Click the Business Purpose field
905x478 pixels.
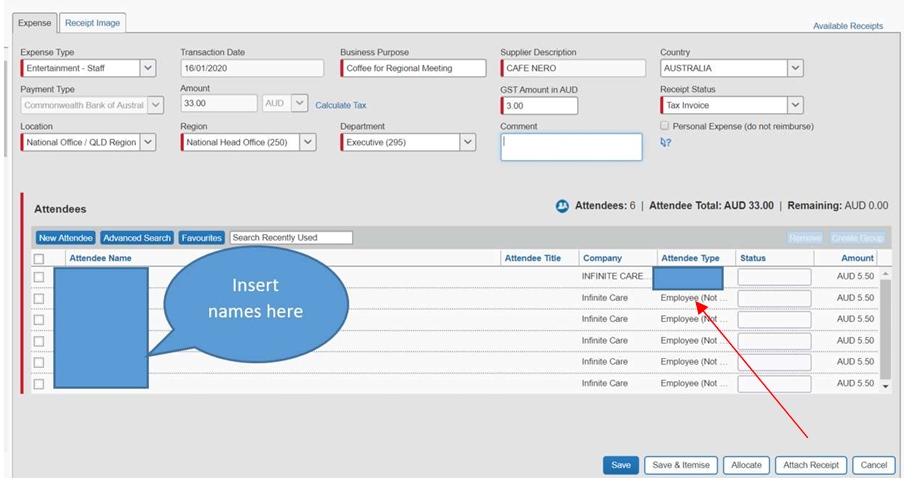[x=413, y=68]
